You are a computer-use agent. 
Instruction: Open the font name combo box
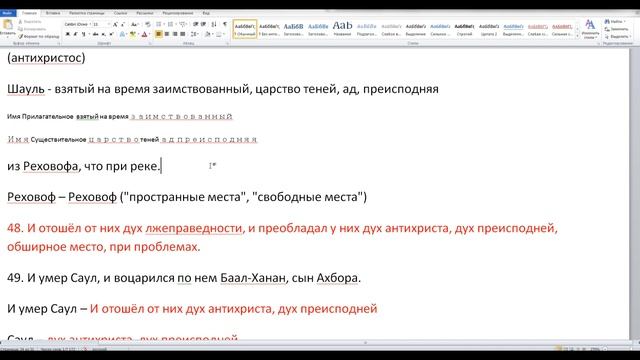coord(78,24)
